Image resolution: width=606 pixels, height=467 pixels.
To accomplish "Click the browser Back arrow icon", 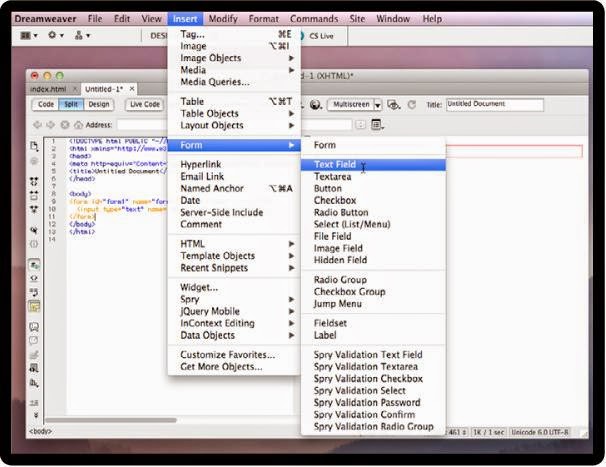I will pos(37,125).
